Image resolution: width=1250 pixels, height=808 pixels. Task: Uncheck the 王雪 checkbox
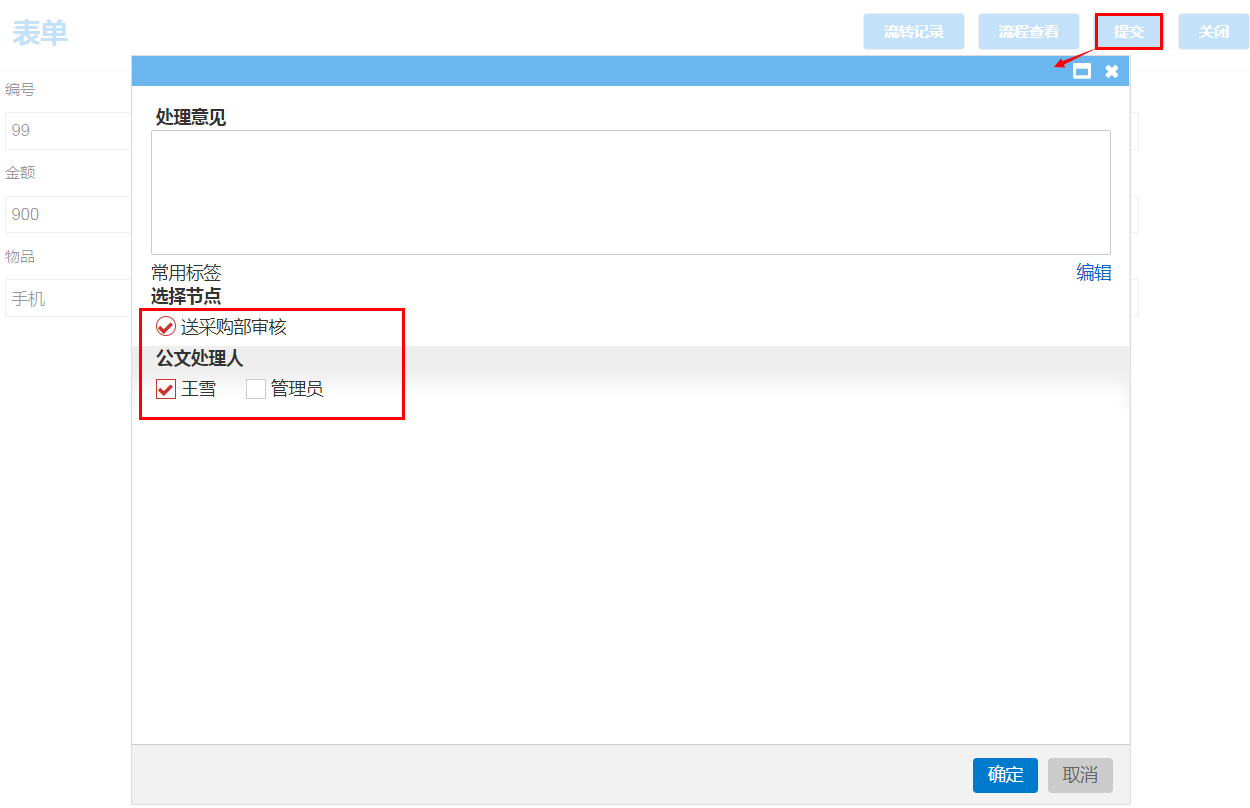[x=166, y=389]
